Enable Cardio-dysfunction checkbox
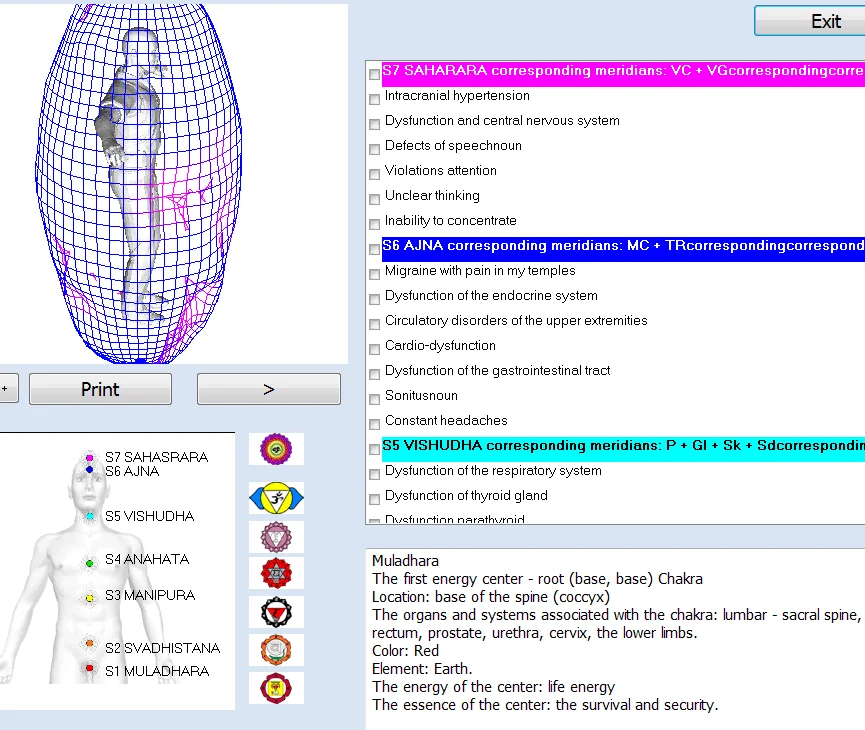Image resolution: width=865 pixels, height=730 pixels. (375, 349)
